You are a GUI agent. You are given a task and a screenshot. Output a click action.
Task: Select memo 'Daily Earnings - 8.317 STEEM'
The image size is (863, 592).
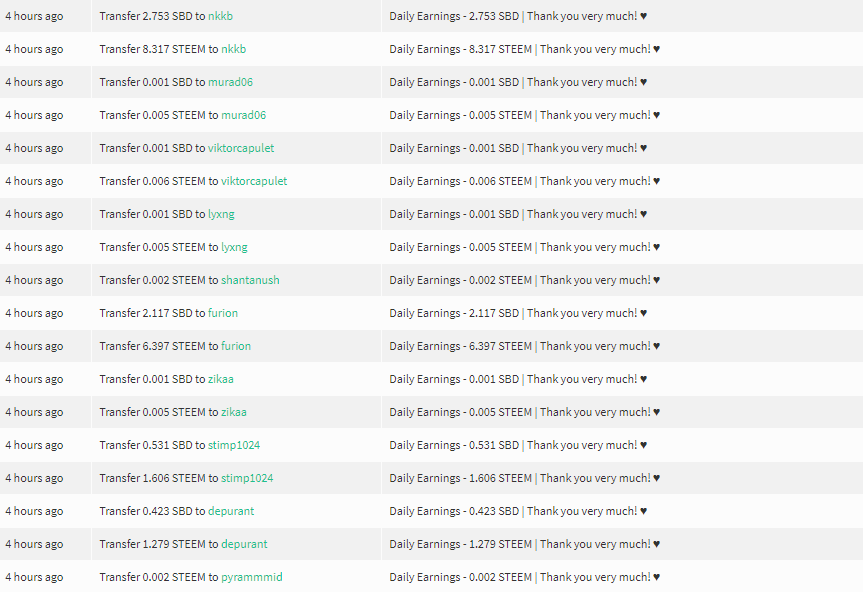tap(460, 49)
